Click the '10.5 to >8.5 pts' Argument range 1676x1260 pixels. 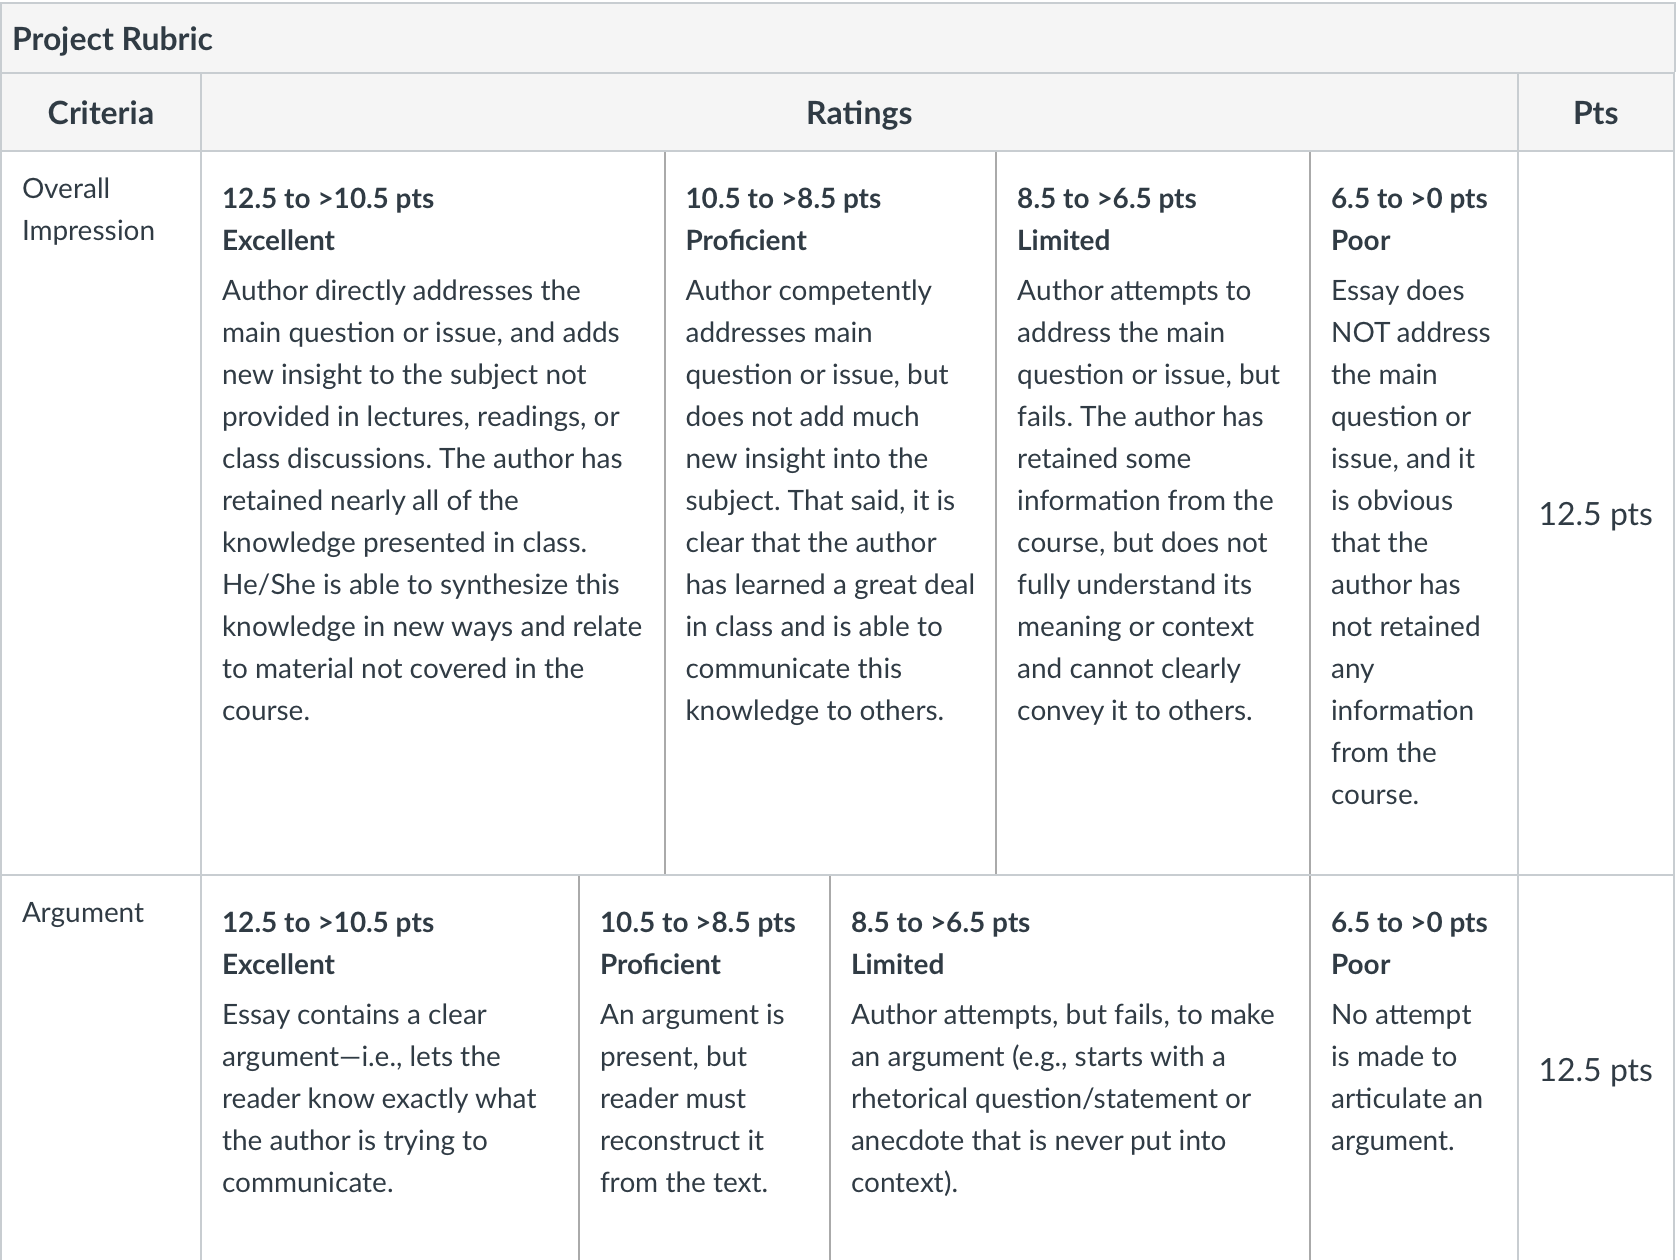[x=697, y=922]
